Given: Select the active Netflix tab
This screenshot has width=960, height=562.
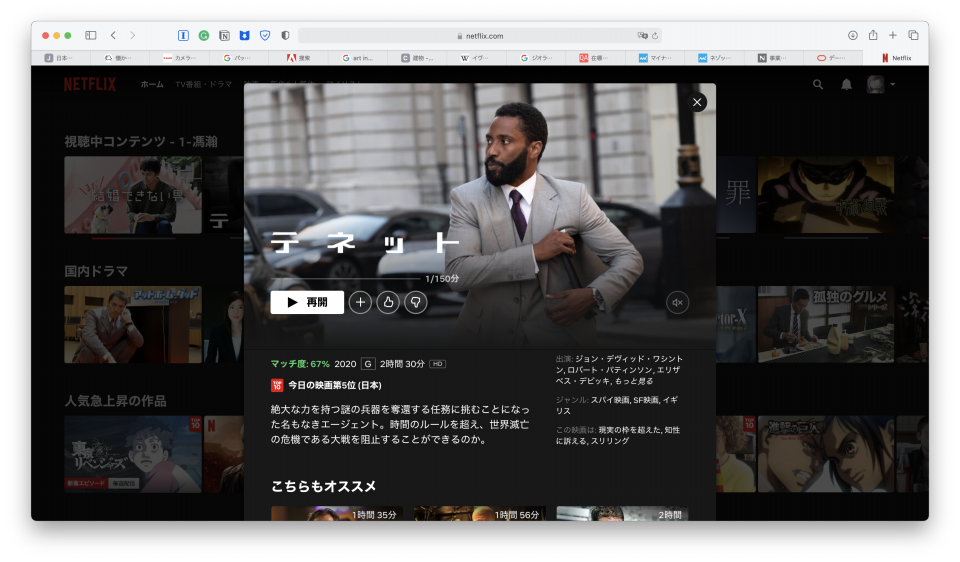Looking at the screenshot, I should (x=896, y=58).
